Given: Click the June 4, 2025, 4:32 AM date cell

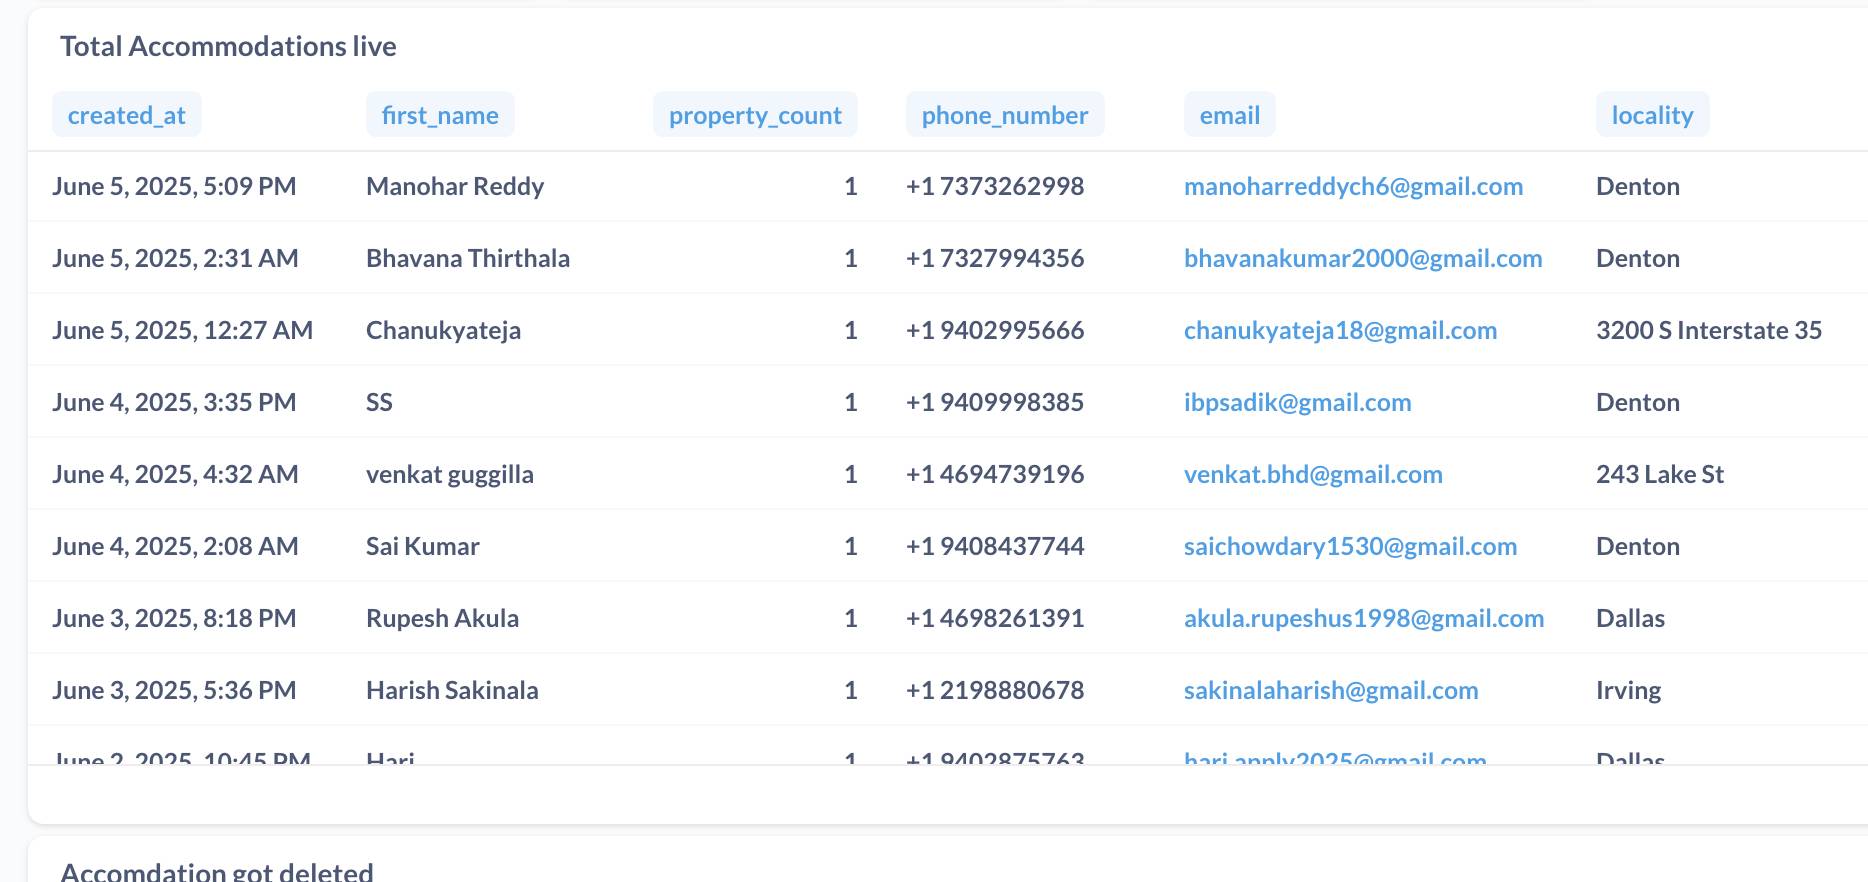Looking at the screenshot, I should (175, 475).
